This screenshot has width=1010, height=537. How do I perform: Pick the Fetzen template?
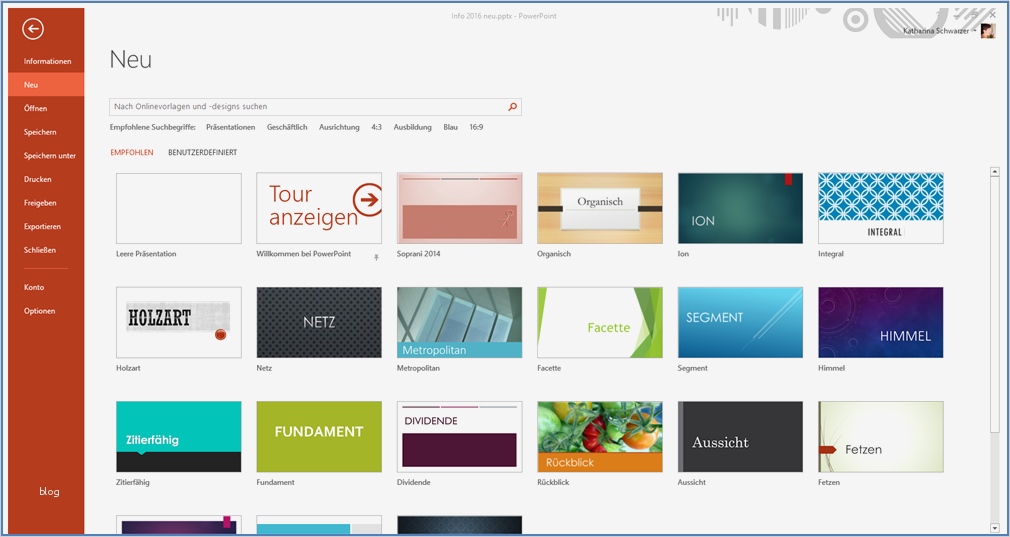(x=881, y=437)
